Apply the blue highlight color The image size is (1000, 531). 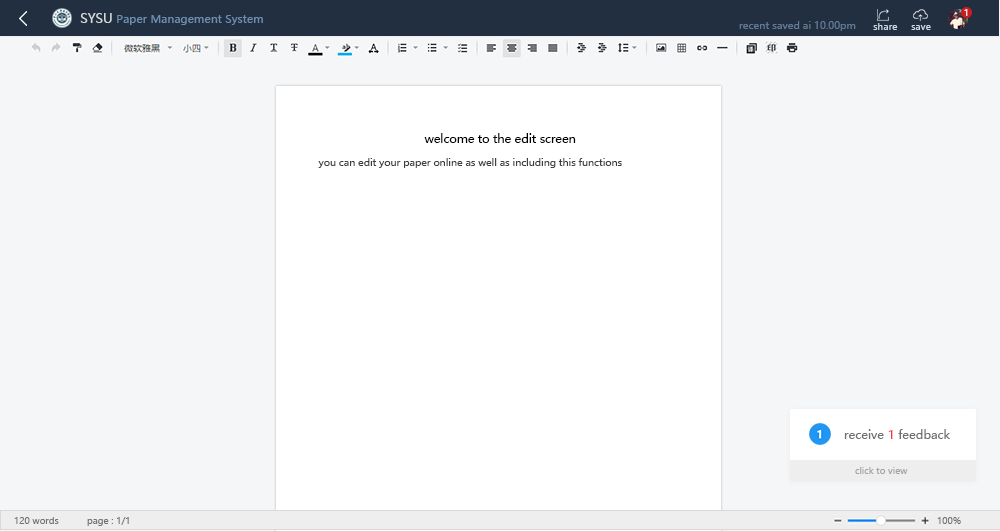(345, 48)
